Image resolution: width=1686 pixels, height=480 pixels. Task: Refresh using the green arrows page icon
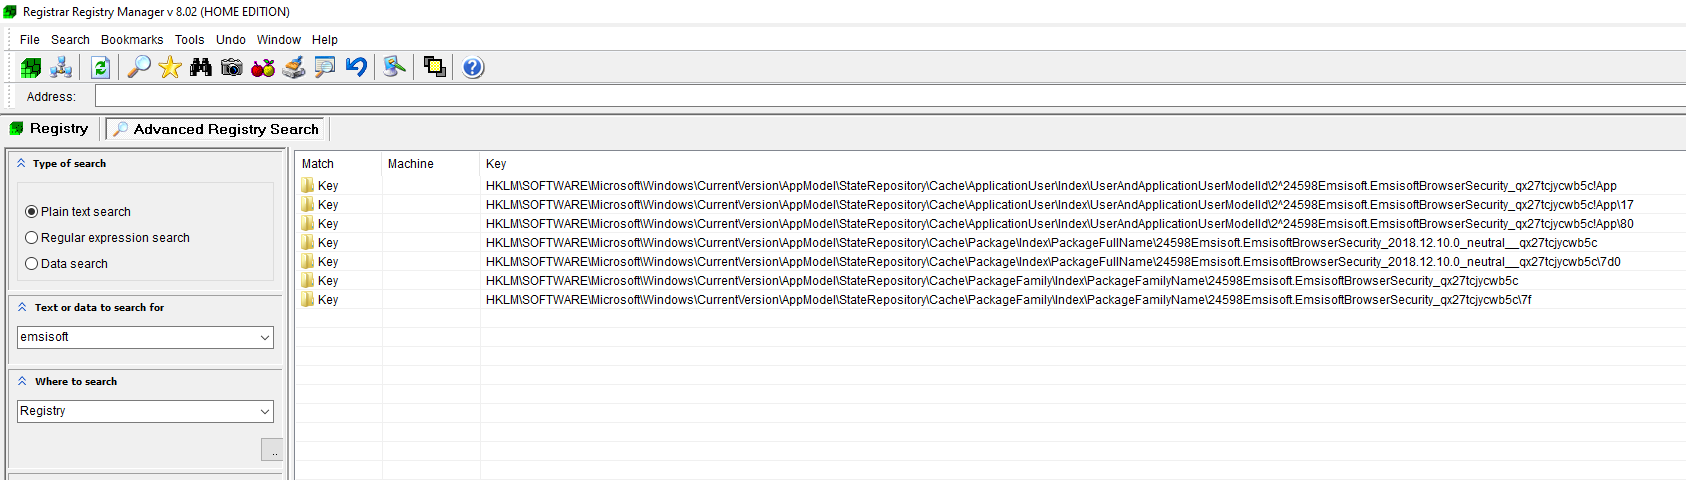click(x=100, y=67)
